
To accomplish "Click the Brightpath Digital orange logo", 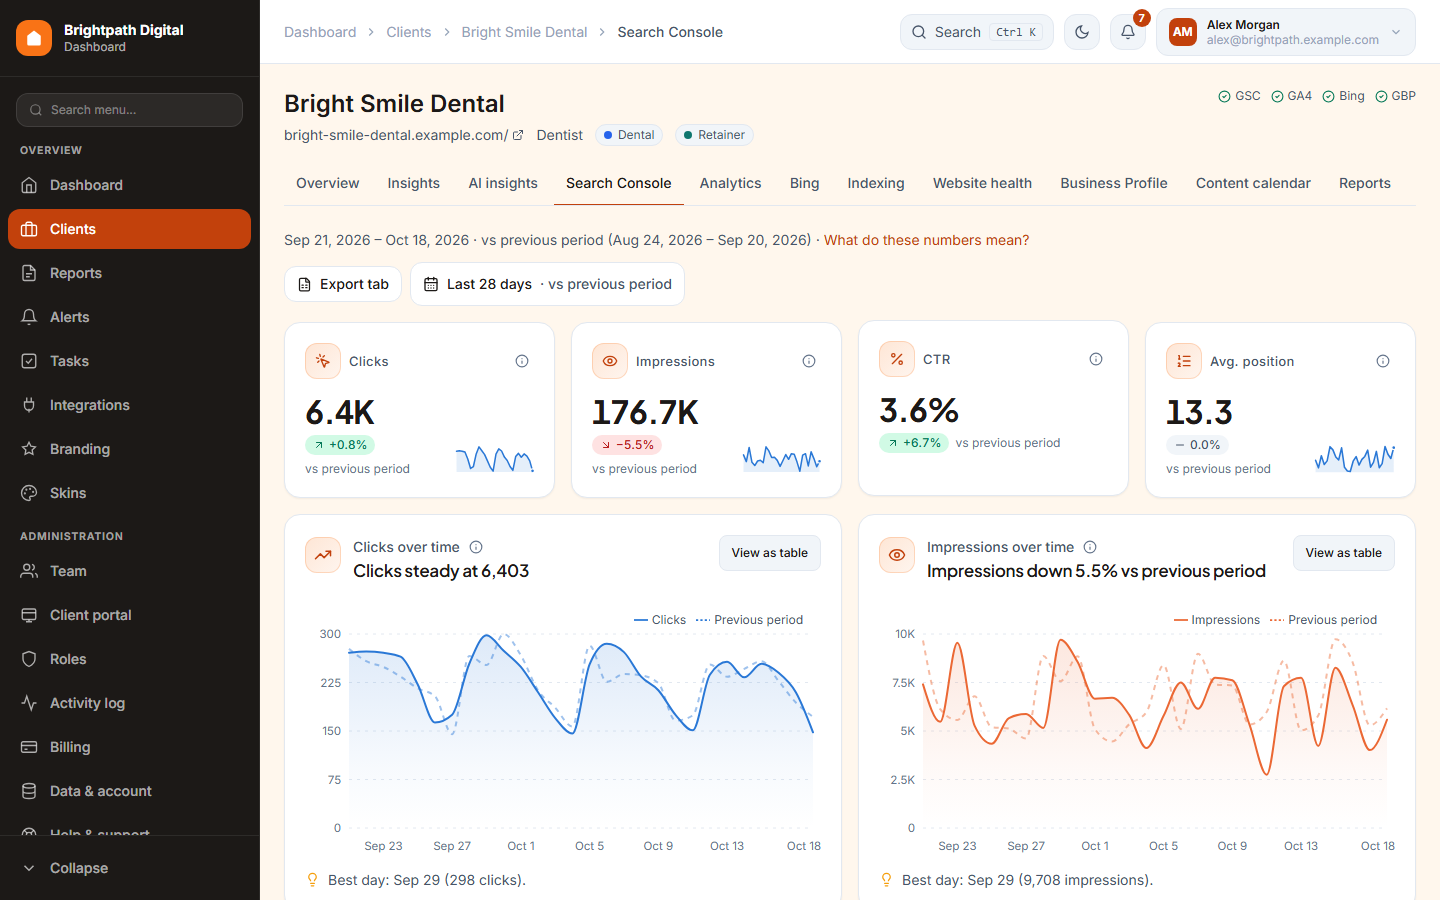I will [34, 38].
